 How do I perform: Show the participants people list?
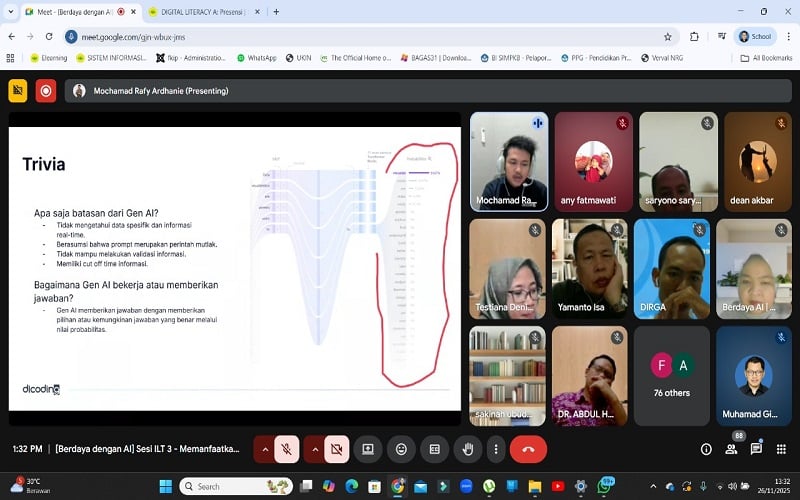[731, 449]
